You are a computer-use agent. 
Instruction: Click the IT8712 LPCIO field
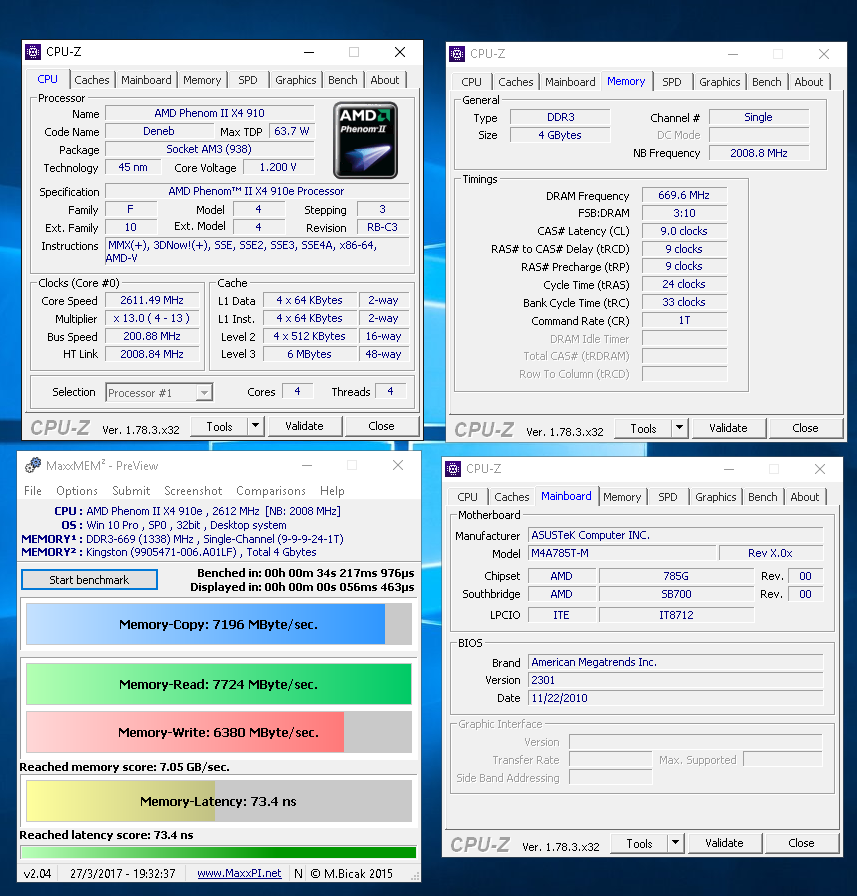[x=676, y=615]
